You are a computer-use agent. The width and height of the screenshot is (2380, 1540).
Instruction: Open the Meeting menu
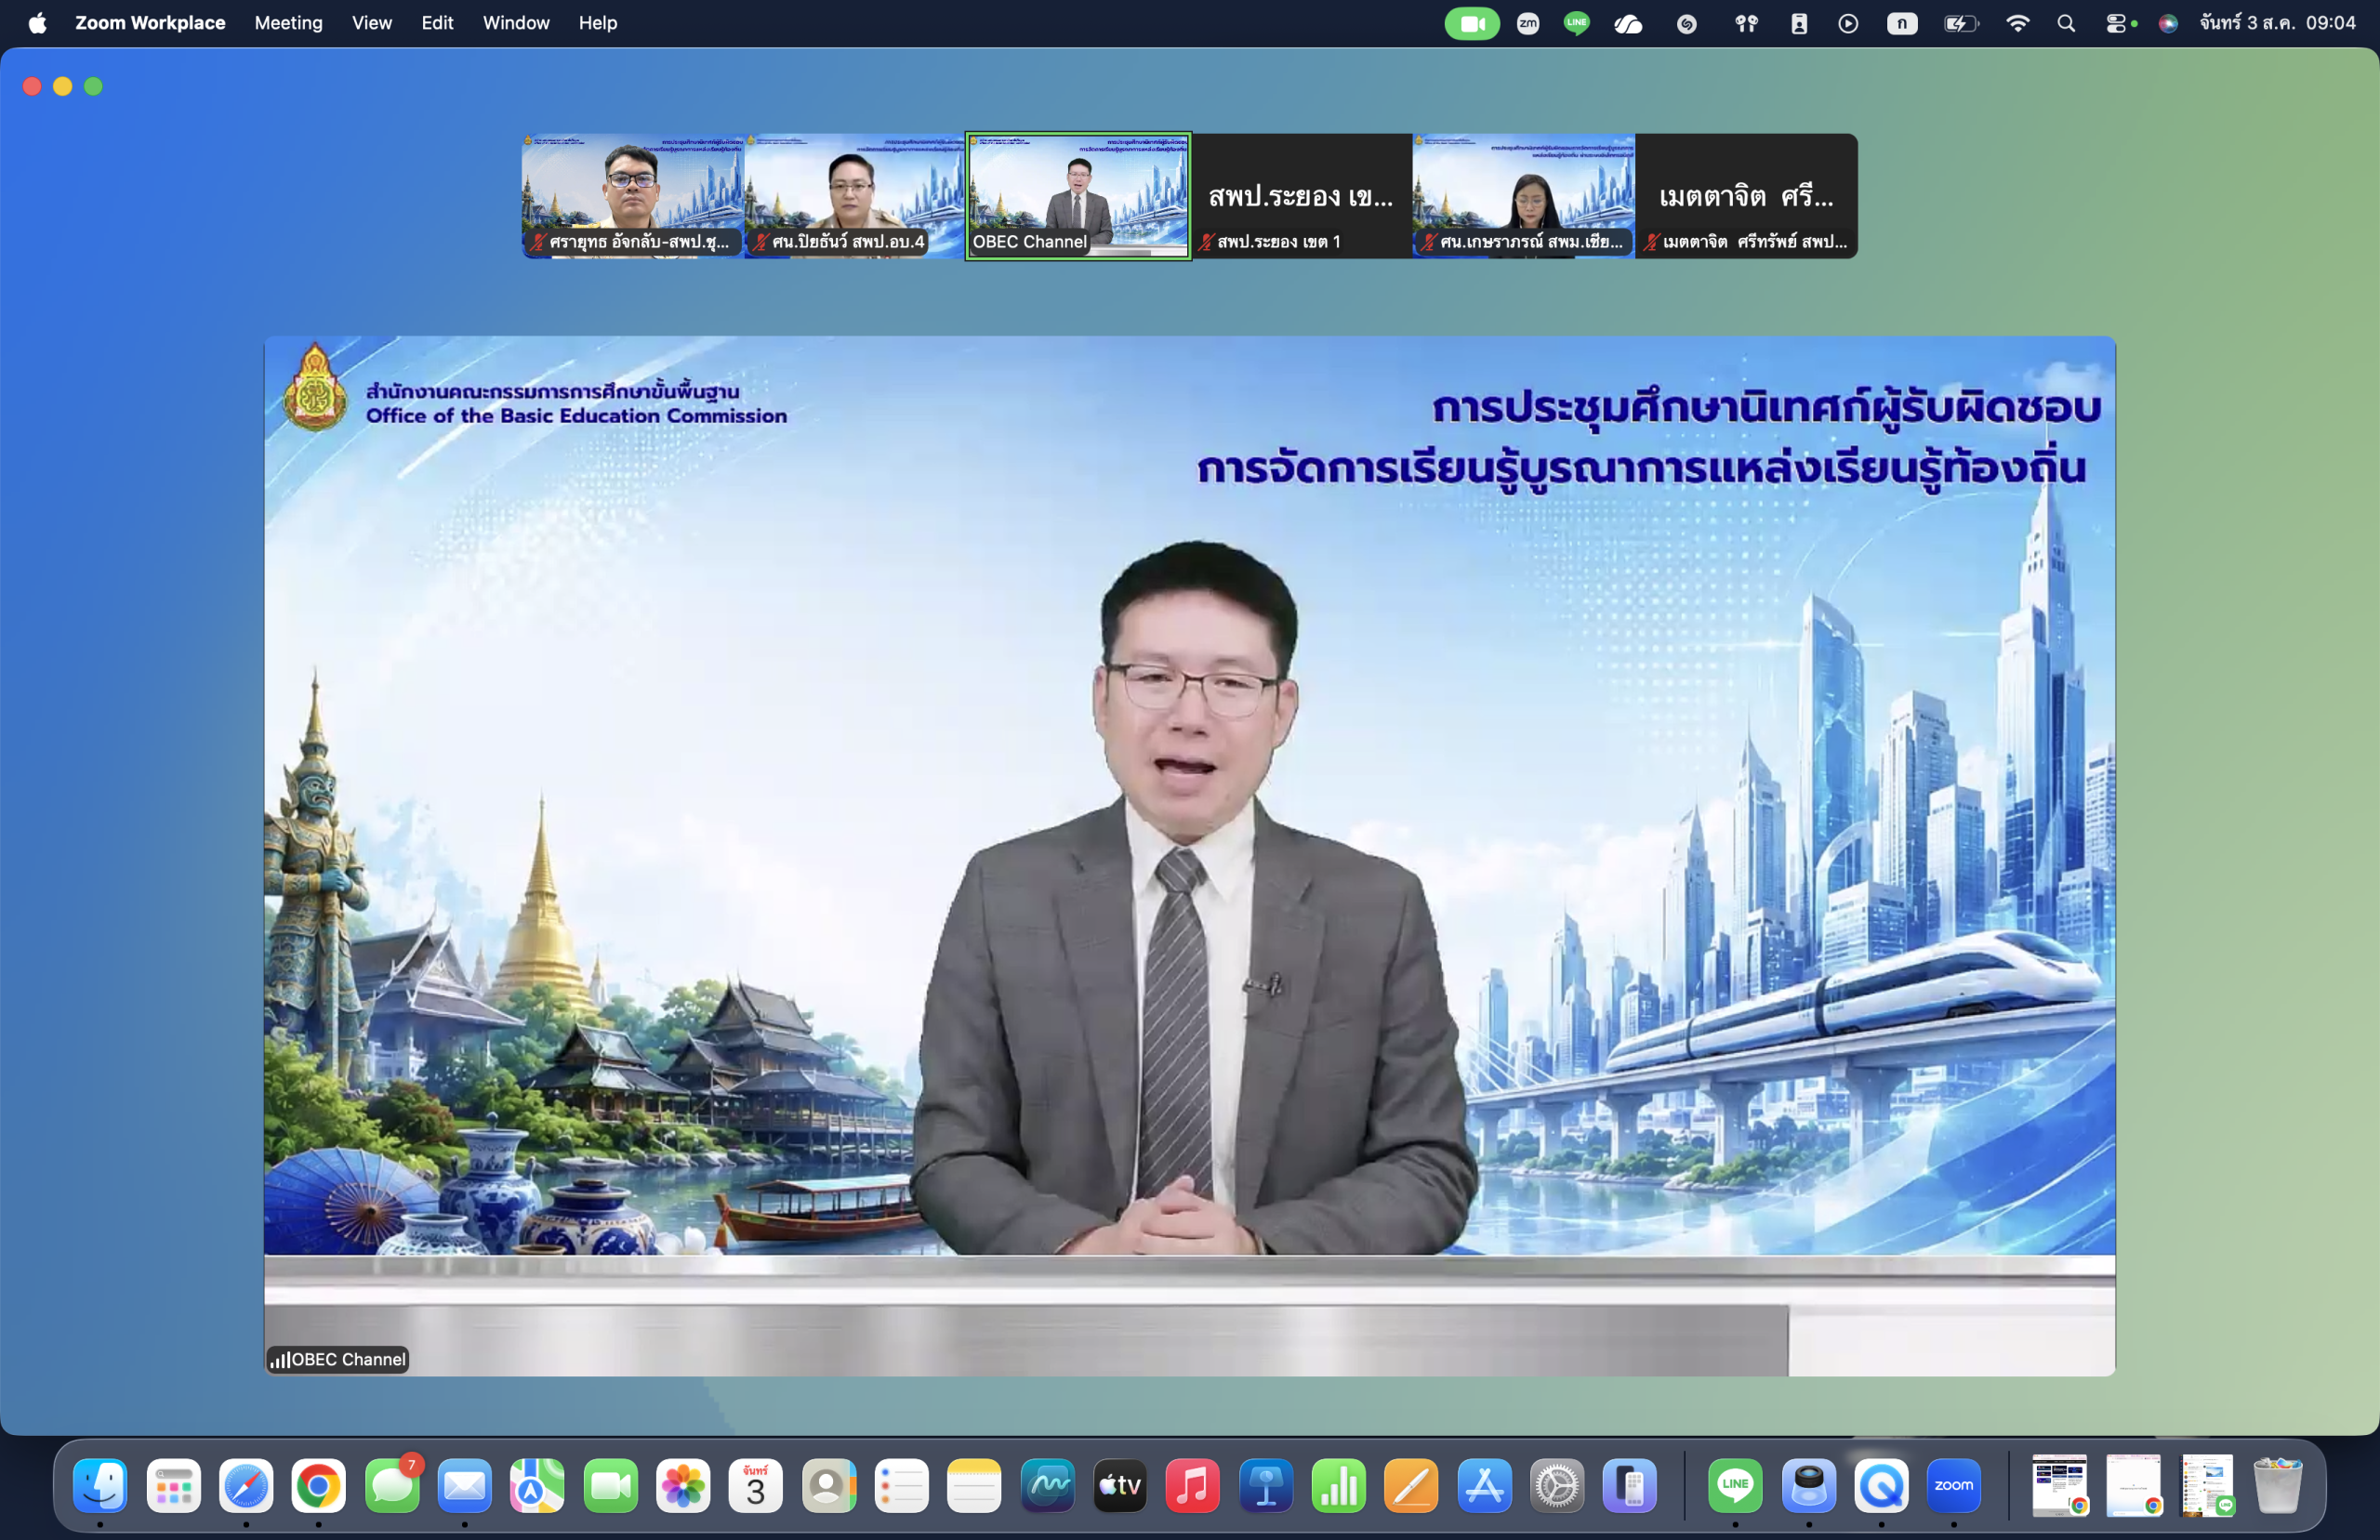288,23
